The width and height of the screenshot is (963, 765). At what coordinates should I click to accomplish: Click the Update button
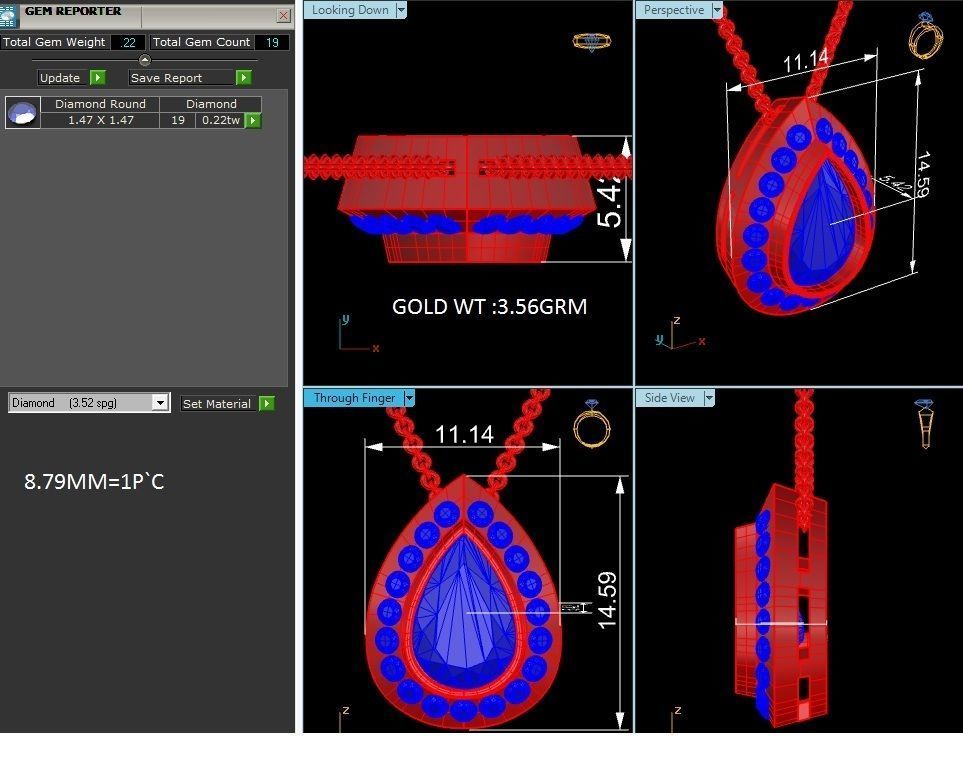[x=64, y=77]
